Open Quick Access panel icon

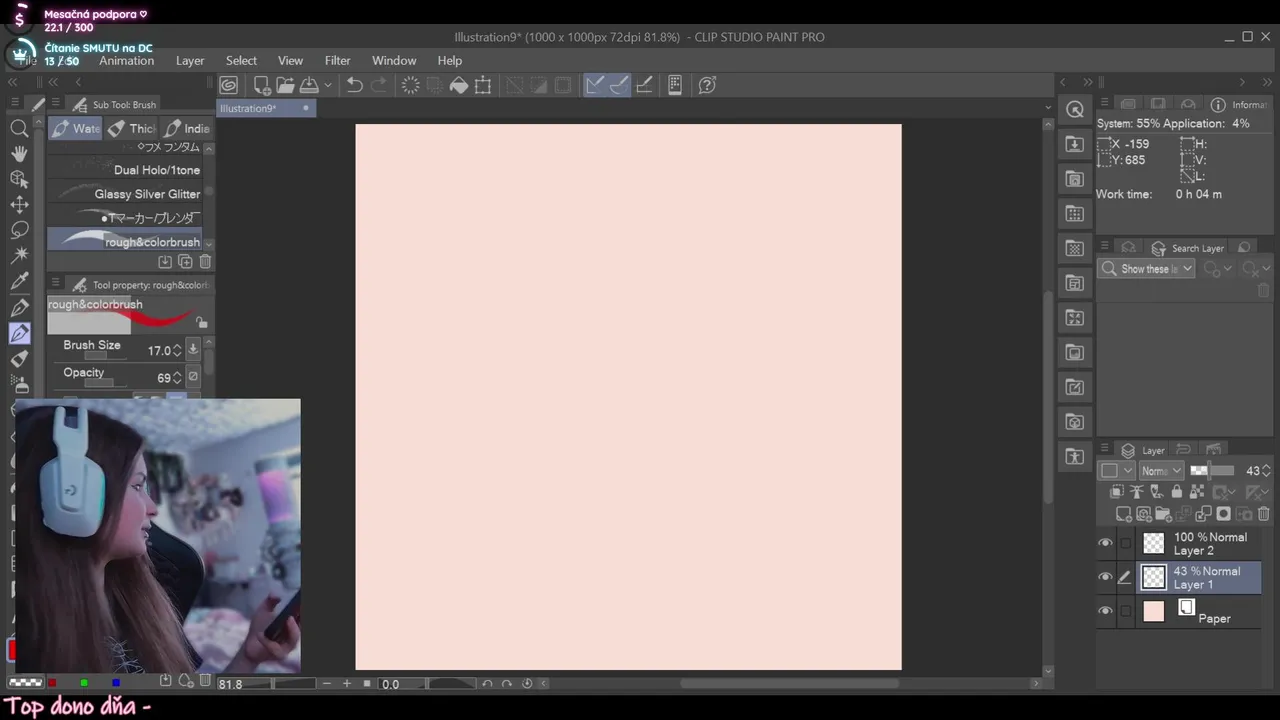click(x=1075, y=110)
